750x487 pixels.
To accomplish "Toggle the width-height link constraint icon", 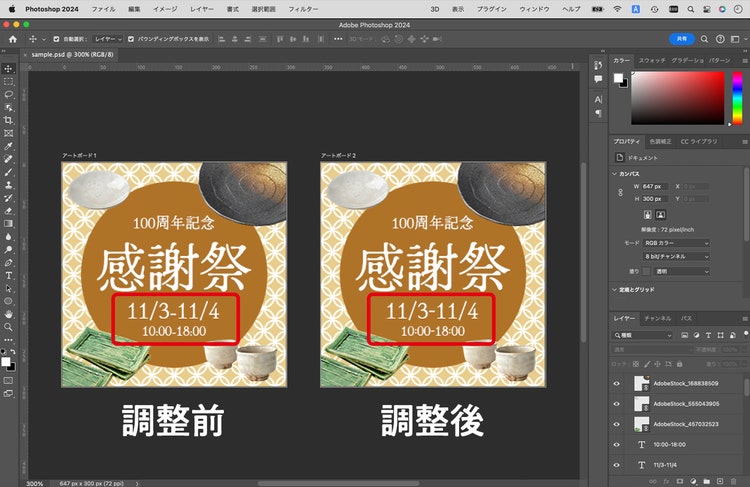I will tap(620, 192).
